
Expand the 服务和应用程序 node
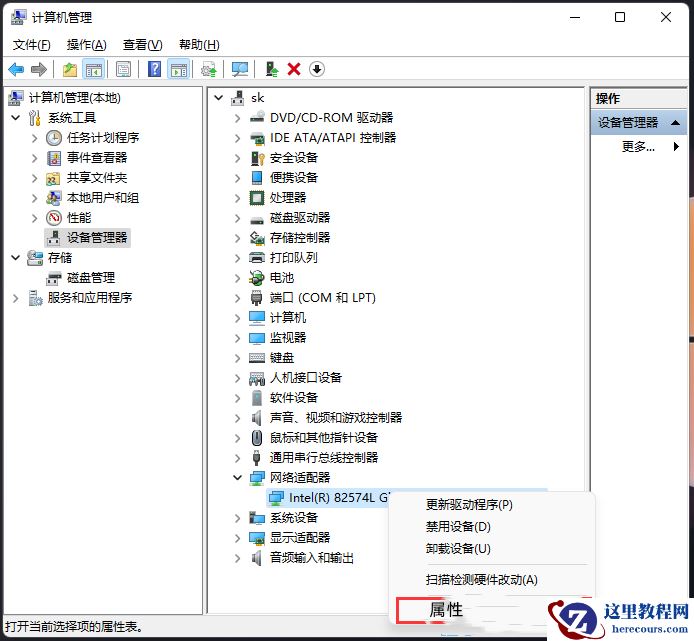[16, 298]
